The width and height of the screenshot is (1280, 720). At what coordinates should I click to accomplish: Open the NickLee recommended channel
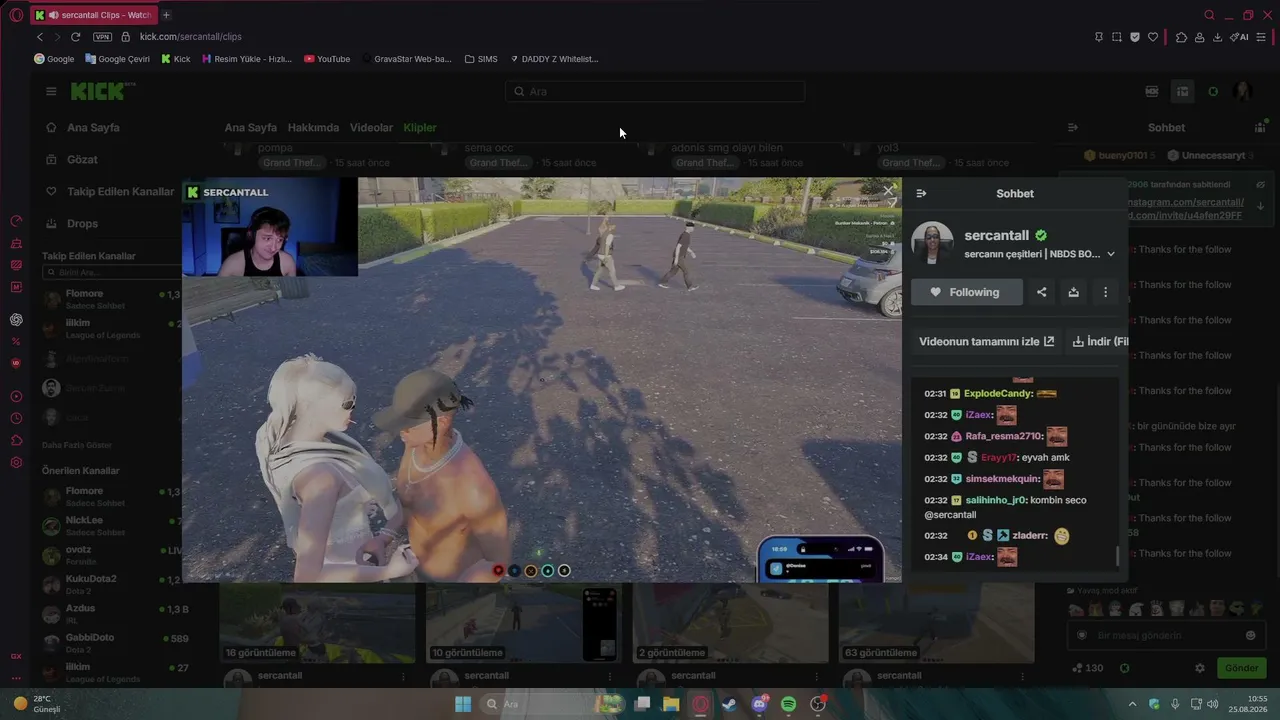(112, 525)
